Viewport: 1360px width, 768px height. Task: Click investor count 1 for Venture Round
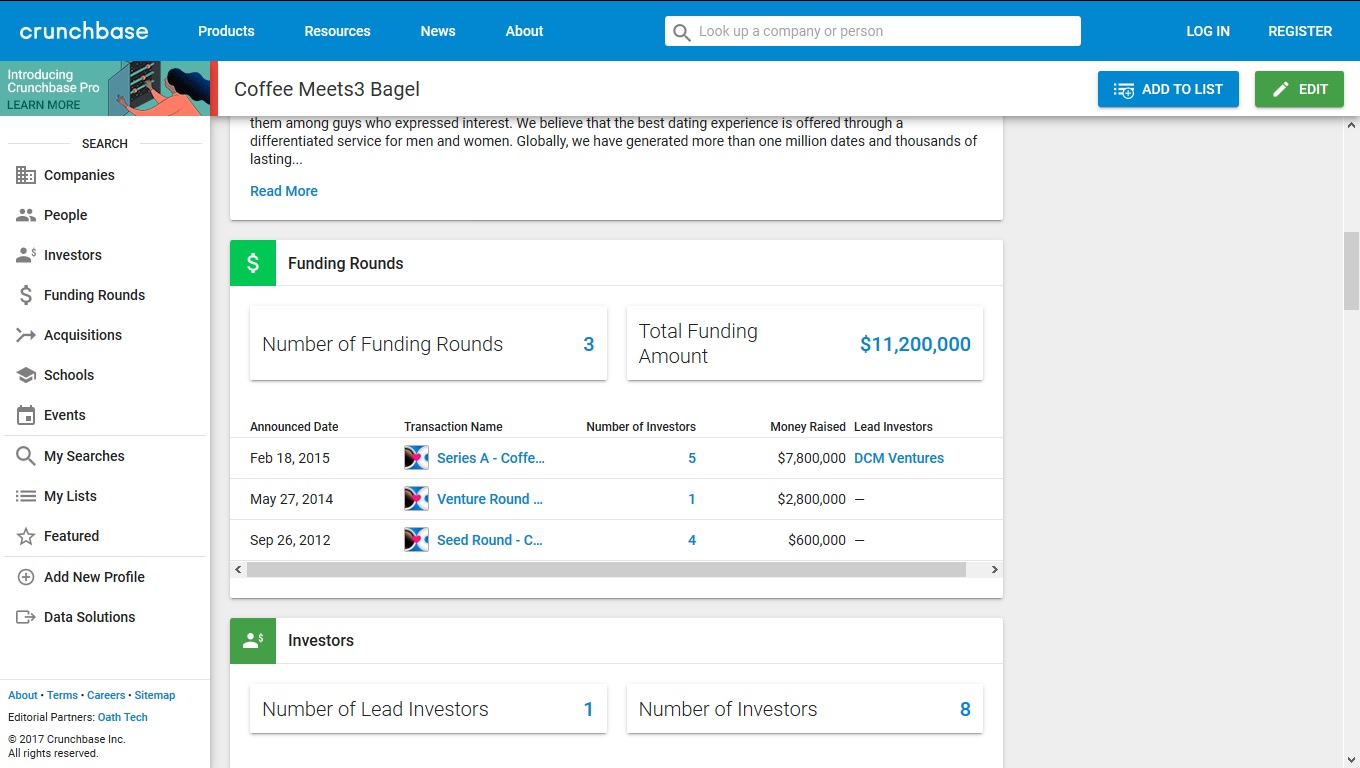pos(692,499)
